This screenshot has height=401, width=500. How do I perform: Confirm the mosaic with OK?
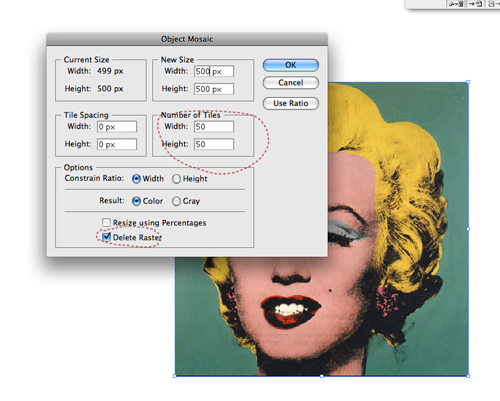(291, 65)
